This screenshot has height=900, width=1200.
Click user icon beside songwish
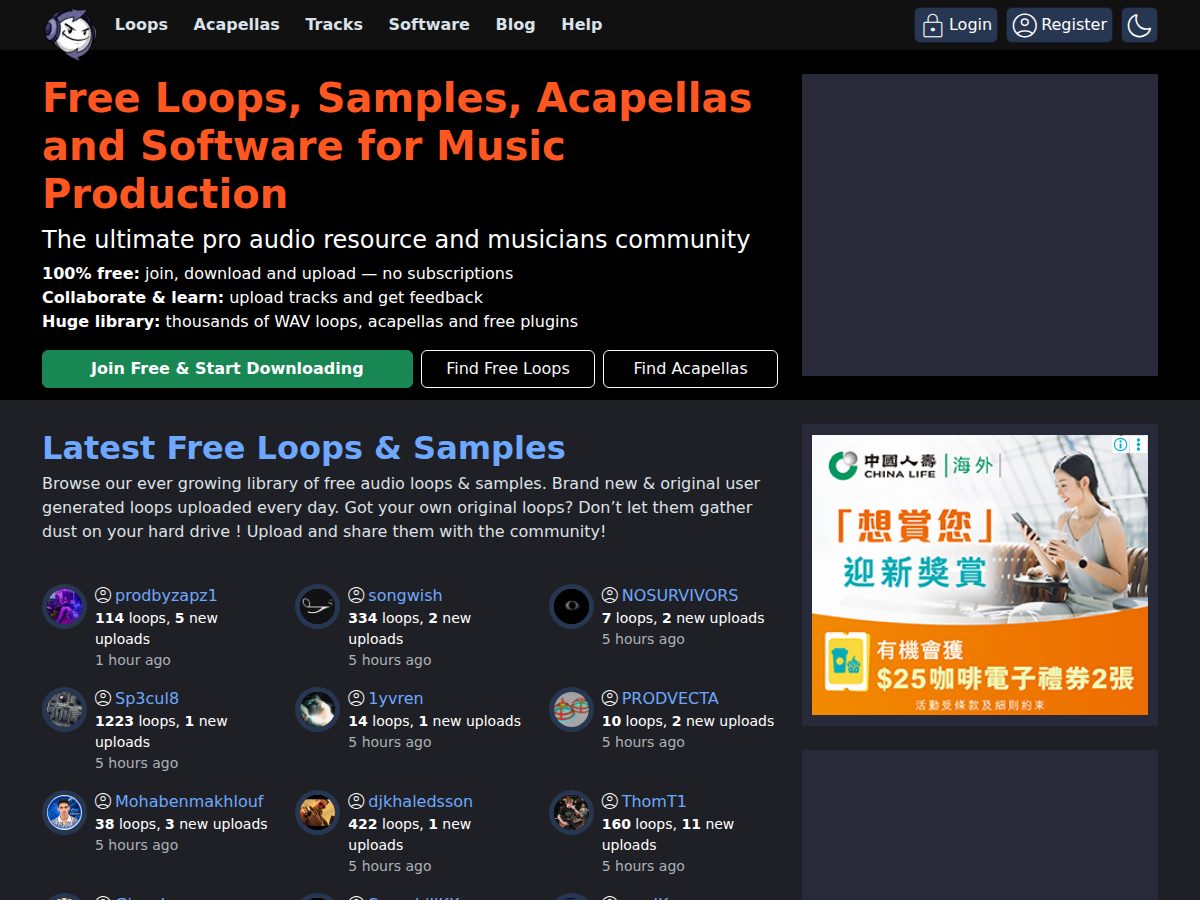point(356,595)
